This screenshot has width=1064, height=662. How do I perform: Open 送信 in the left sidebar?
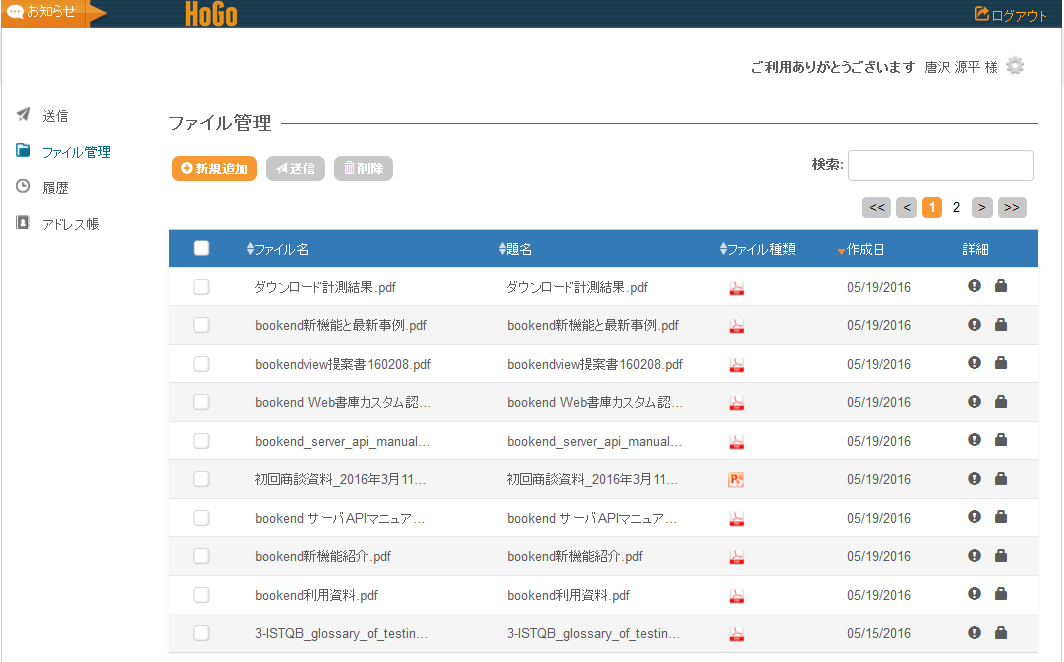point(55,116)
